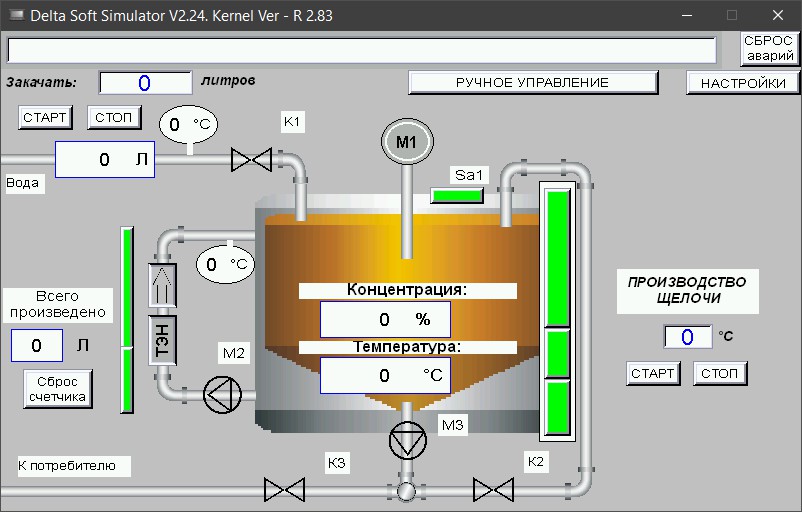Viewport: 802px width, 512px height.
Task: Click the K1 water inlet valve symbol
Action: (251, 160)
